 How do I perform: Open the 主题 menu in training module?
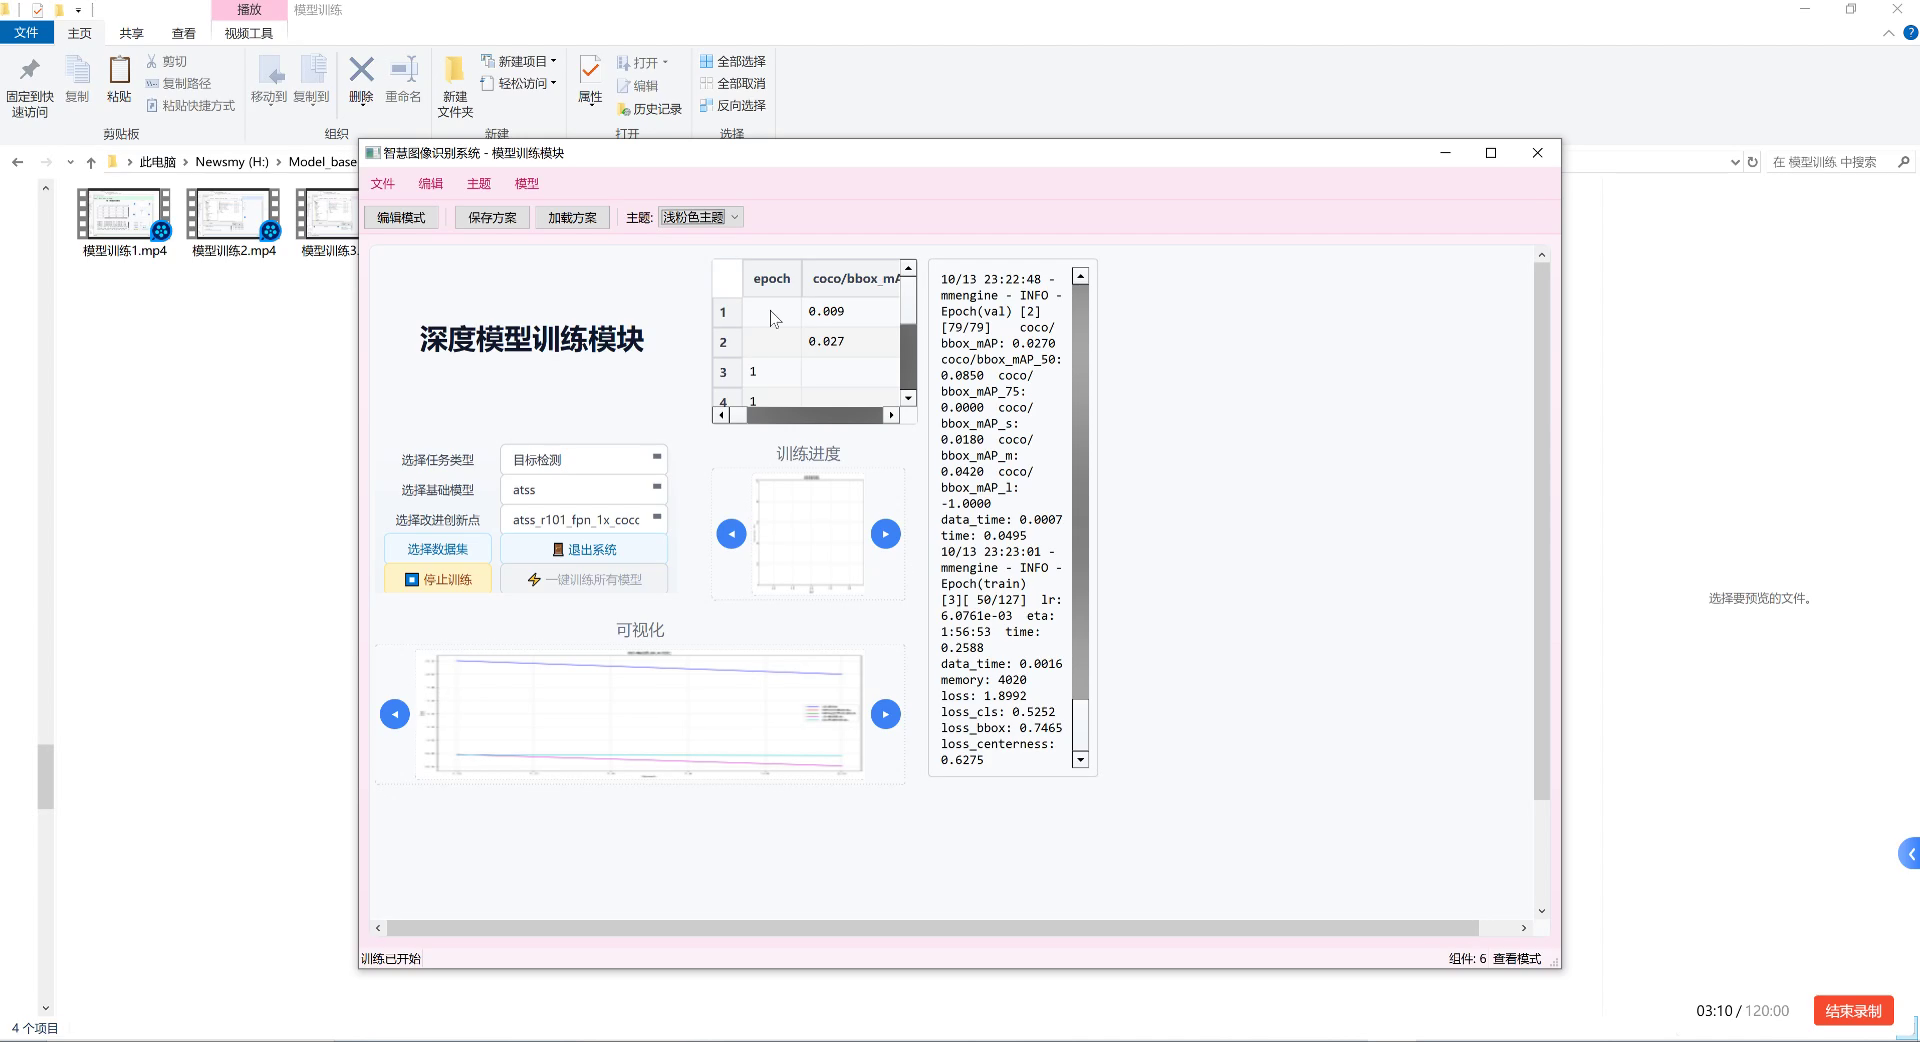tap(479, 184)
